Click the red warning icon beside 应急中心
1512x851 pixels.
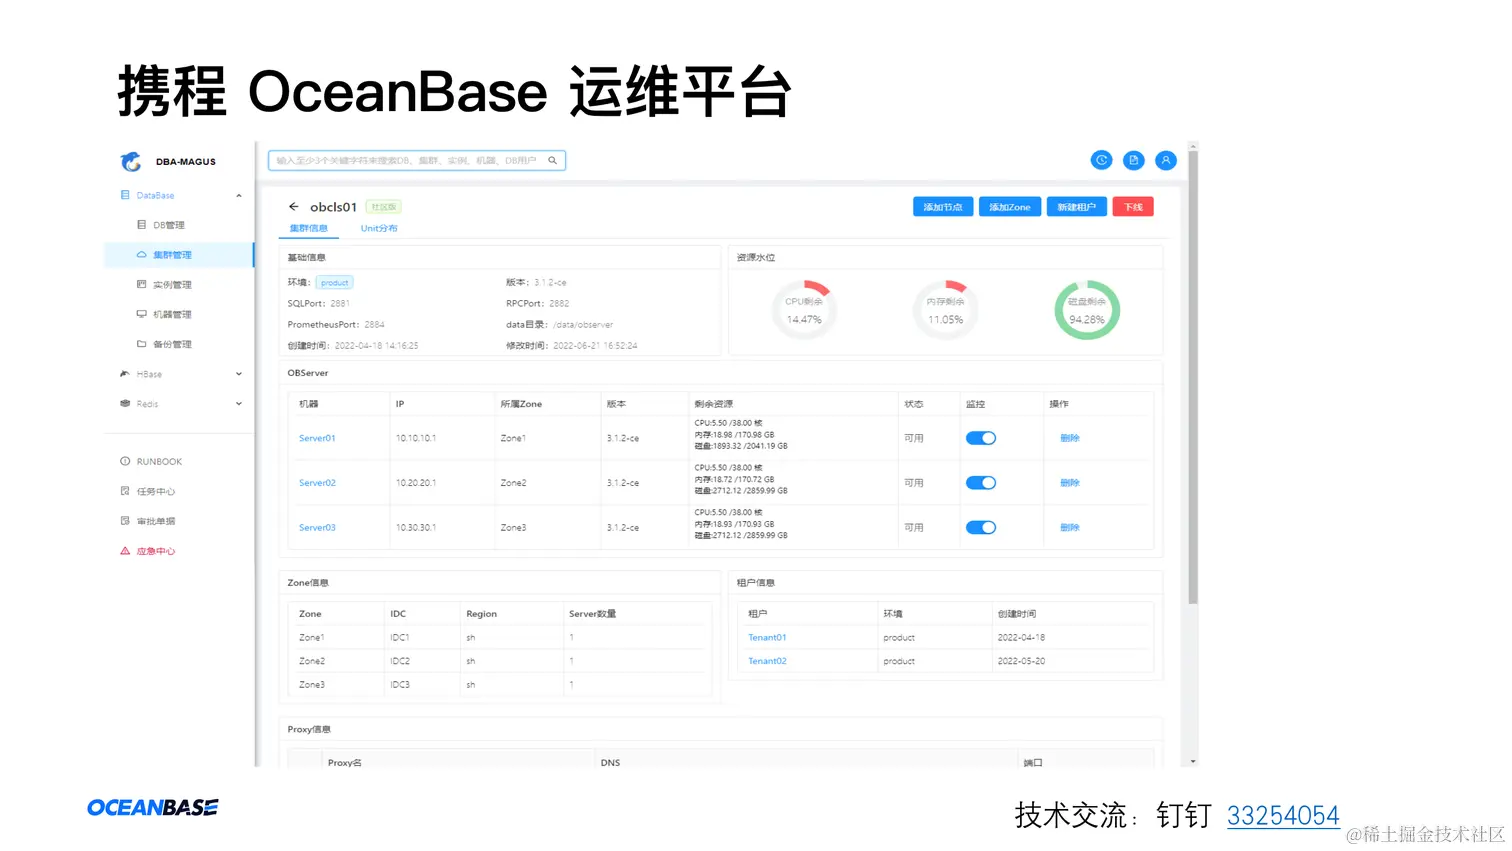point(125,551)
